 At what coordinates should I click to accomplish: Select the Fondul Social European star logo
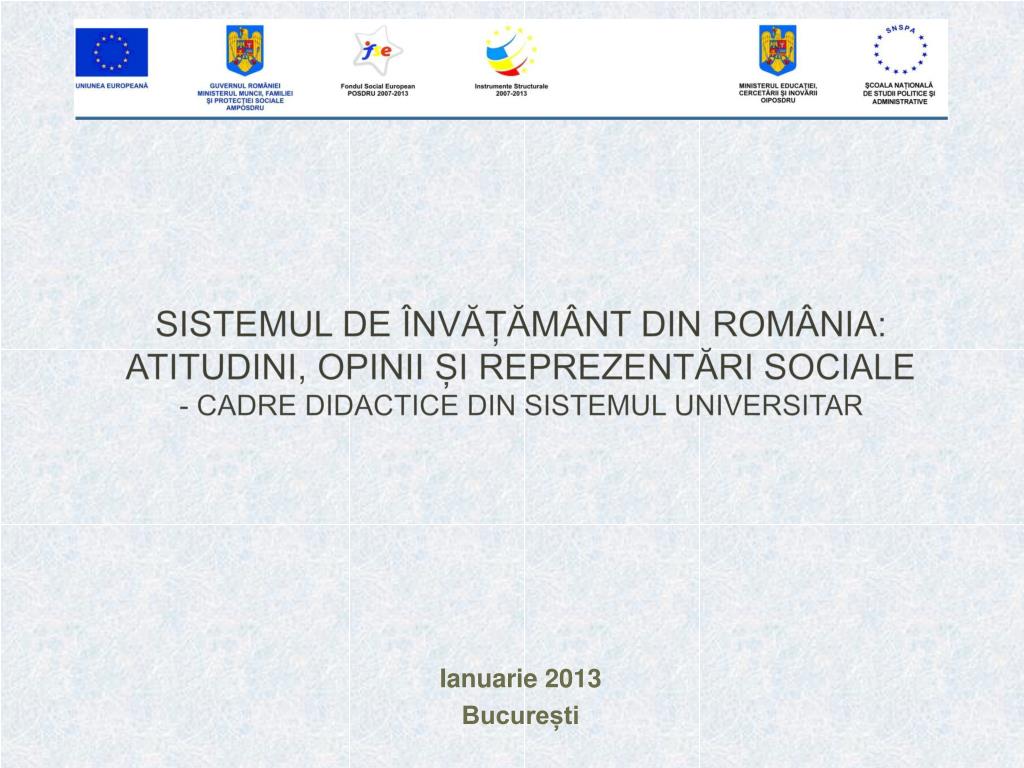(x=377, y=50)
